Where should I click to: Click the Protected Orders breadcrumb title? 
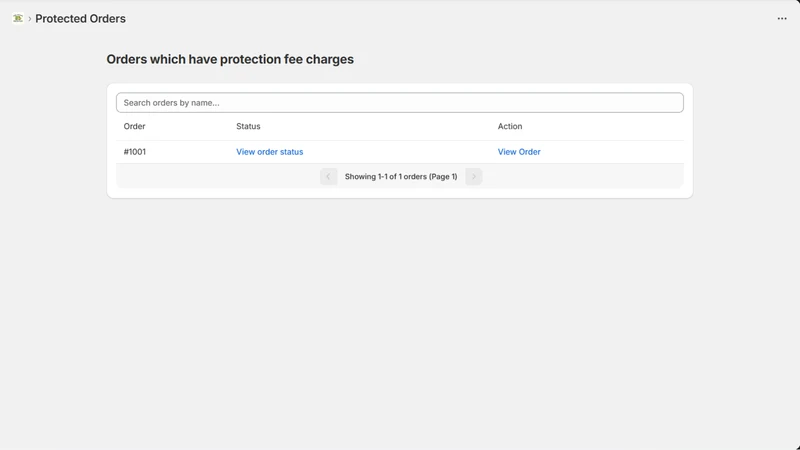[x=80, y=18]
